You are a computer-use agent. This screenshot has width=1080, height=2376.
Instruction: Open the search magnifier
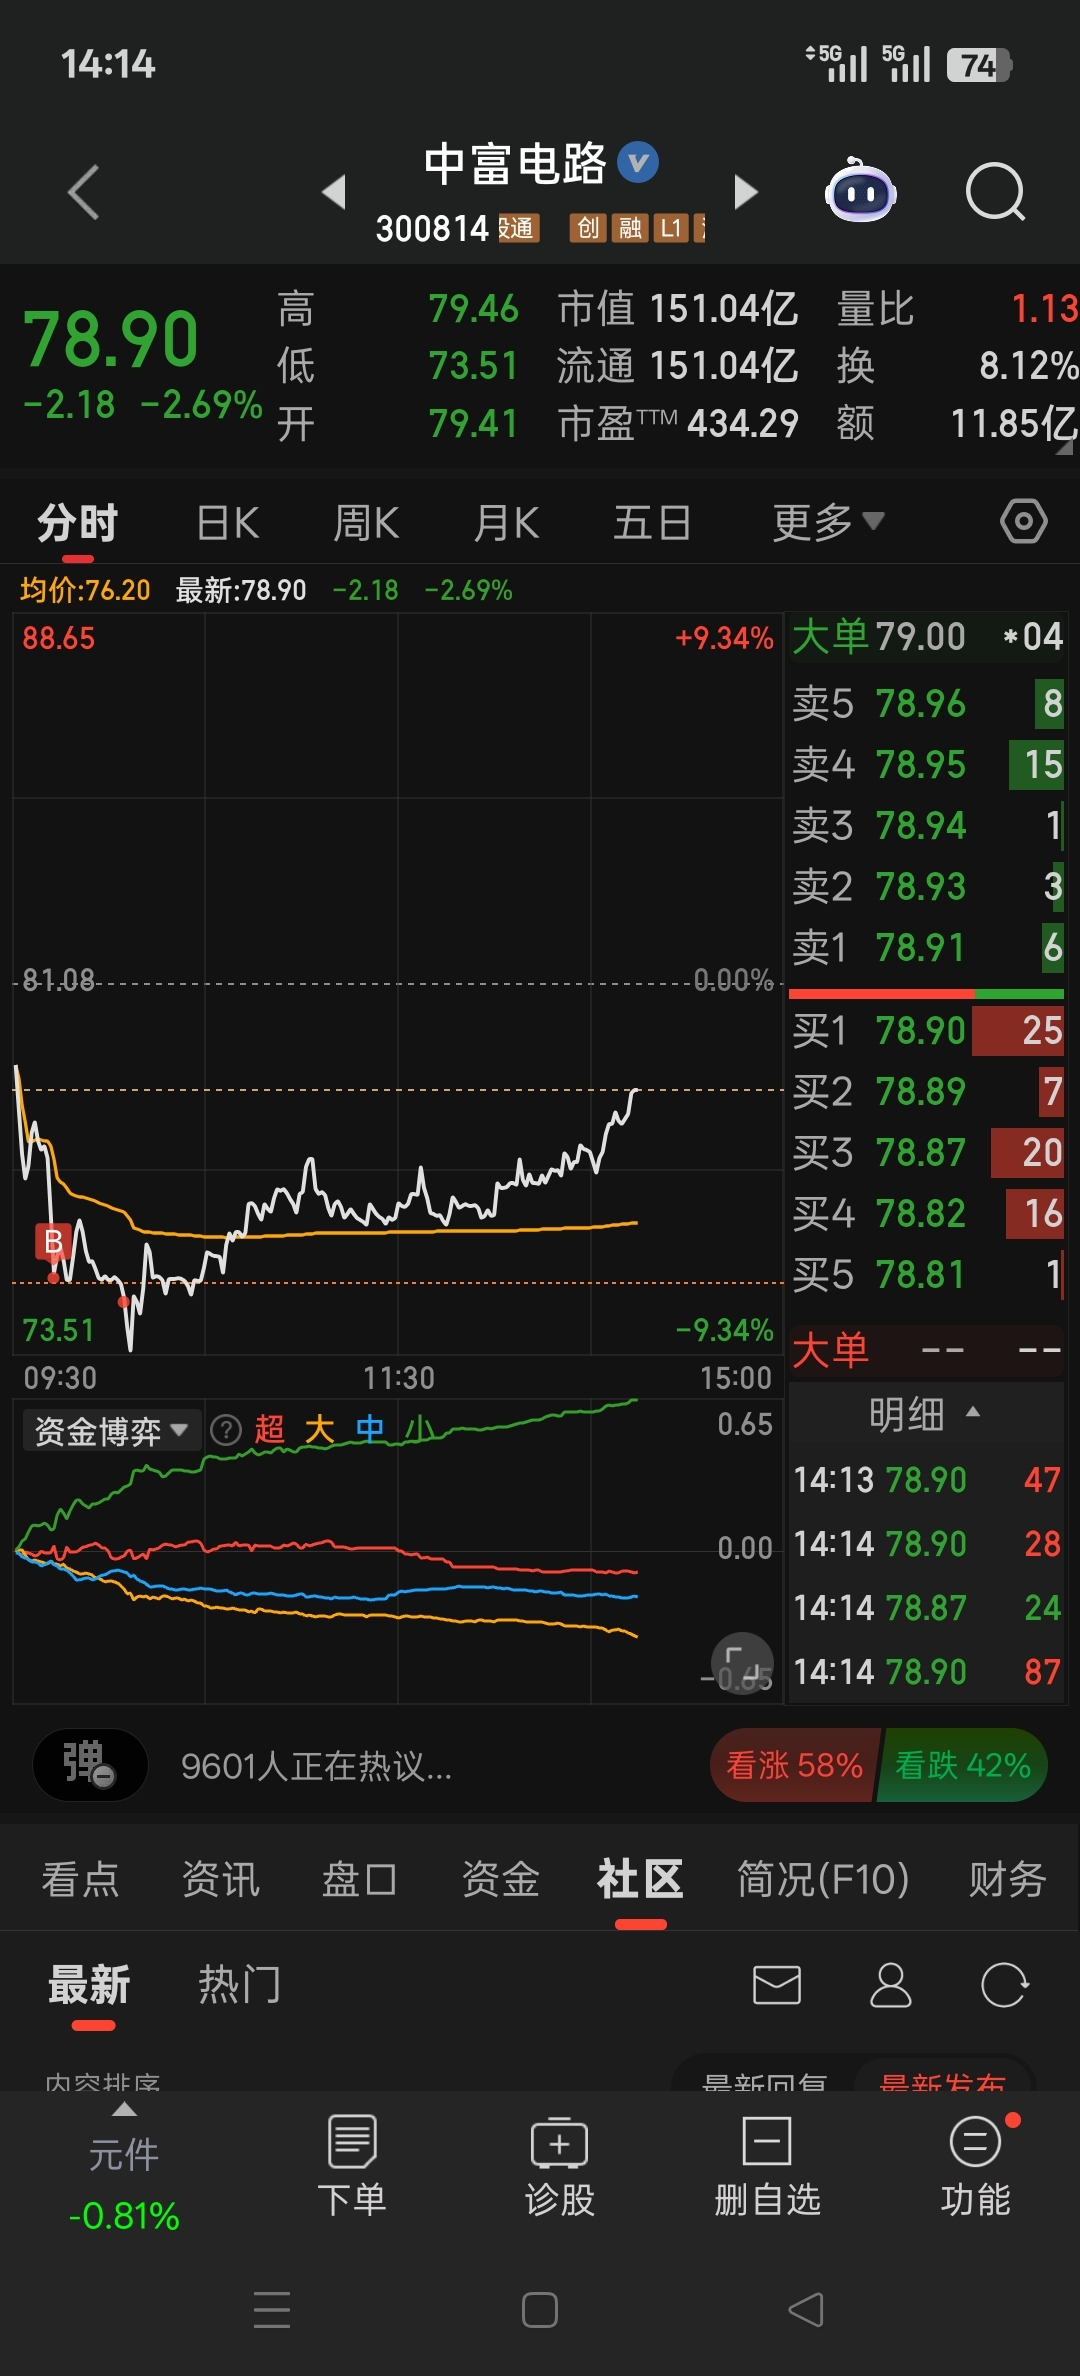coord(995,191)
